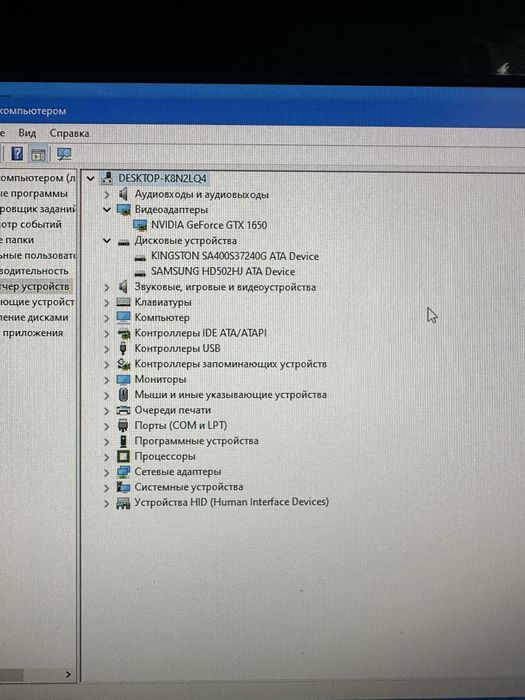The image size is (525, 700).
Task: Click the show/hide action pane toolbar icon
Action: point(38,154)
